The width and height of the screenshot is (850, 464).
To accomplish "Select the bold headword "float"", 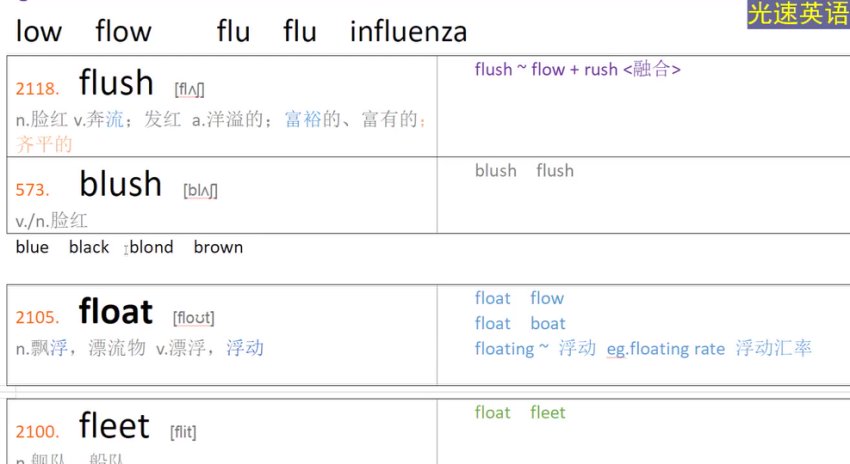I will click(115, 312).
